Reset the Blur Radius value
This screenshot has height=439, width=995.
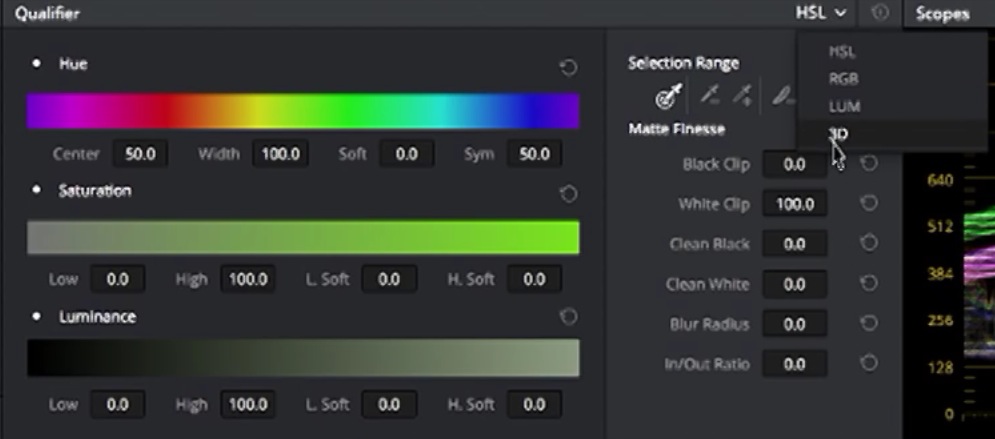(869, 324)
